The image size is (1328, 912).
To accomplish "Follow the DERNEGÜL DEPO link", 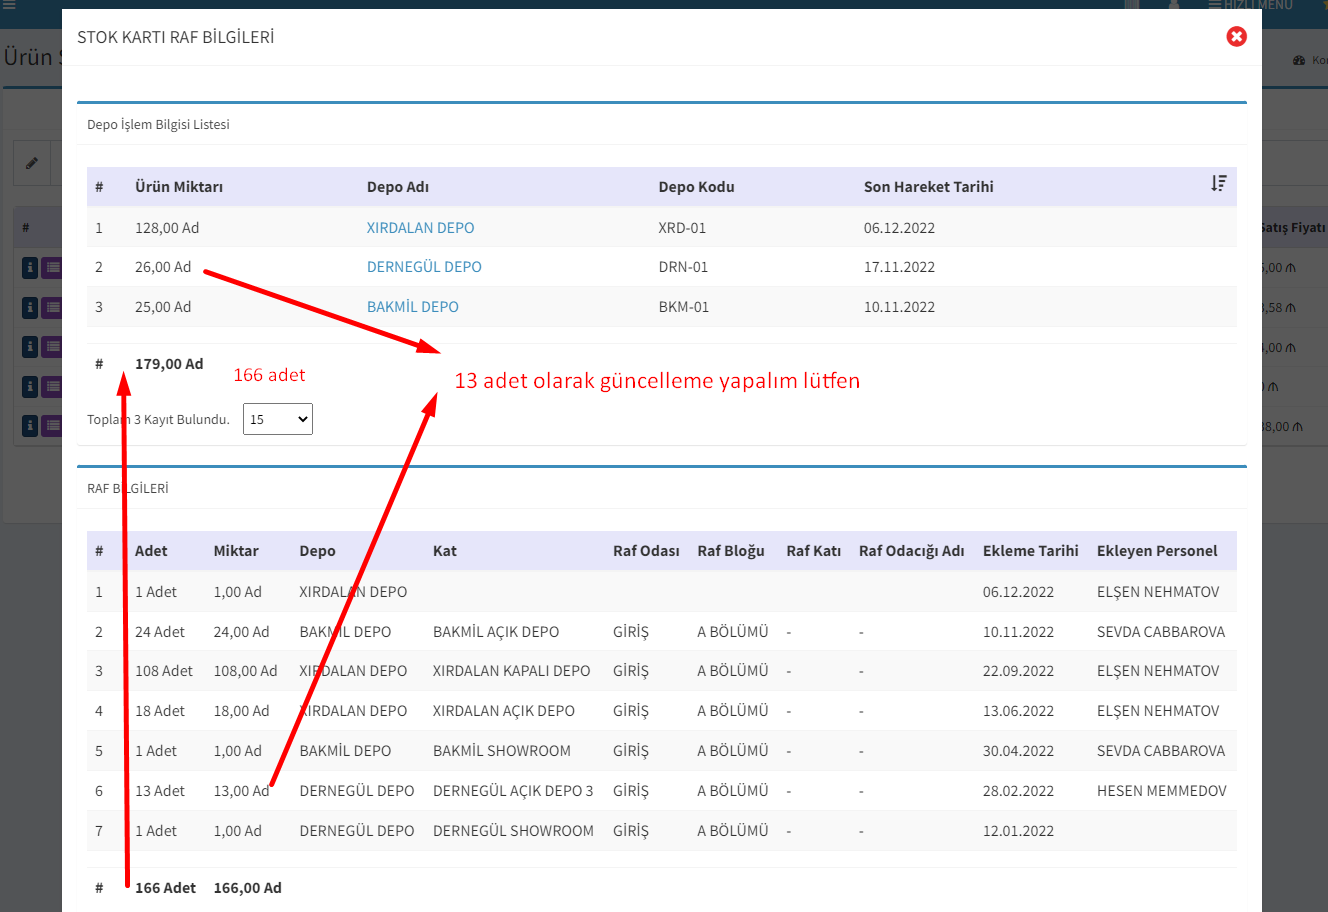I will (x=424, y=267).
